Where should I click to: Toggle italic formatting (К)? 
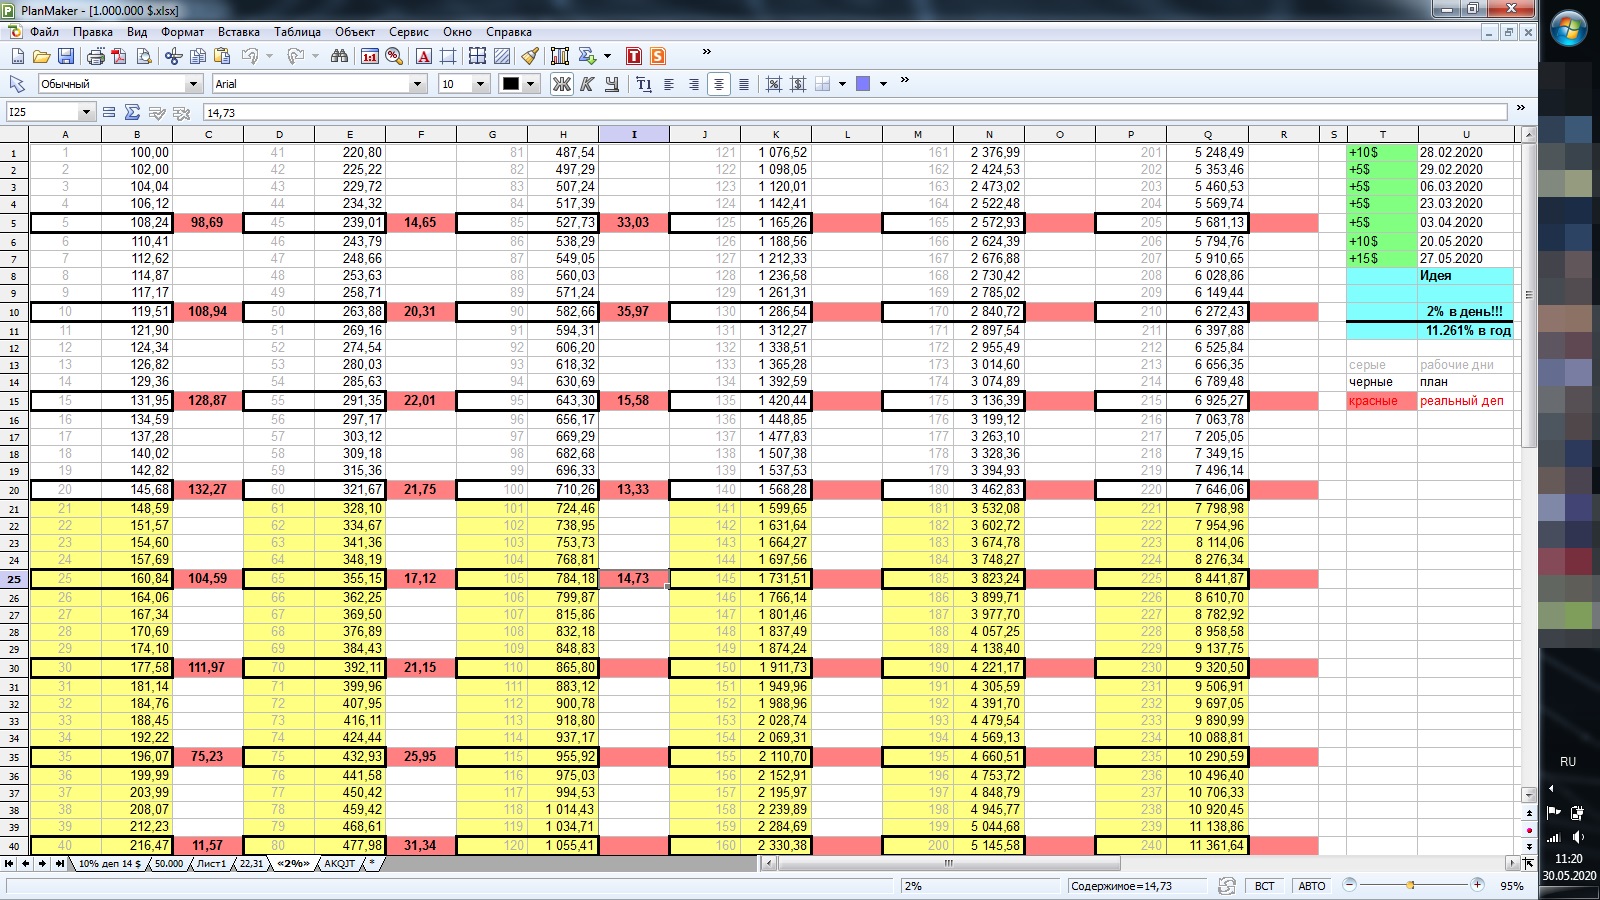click(x=587, y=85)
